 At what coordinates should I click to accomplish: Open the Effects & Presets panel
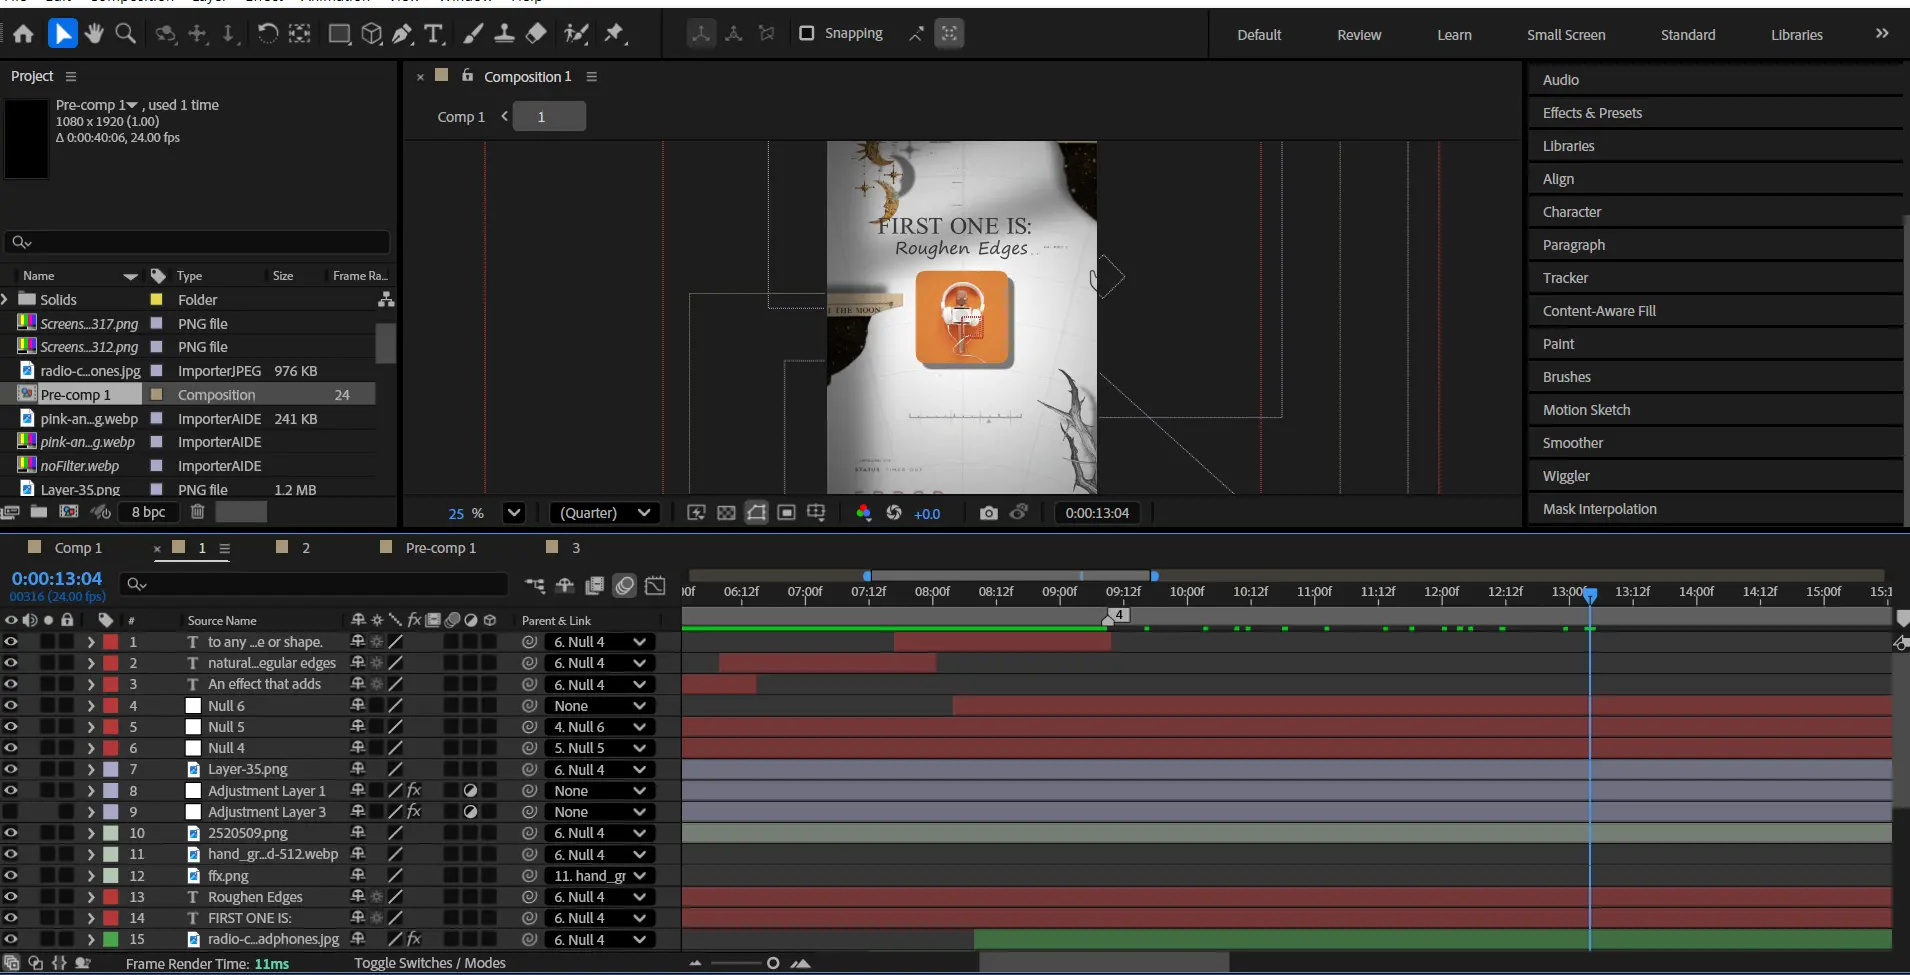pos(1592,113)
